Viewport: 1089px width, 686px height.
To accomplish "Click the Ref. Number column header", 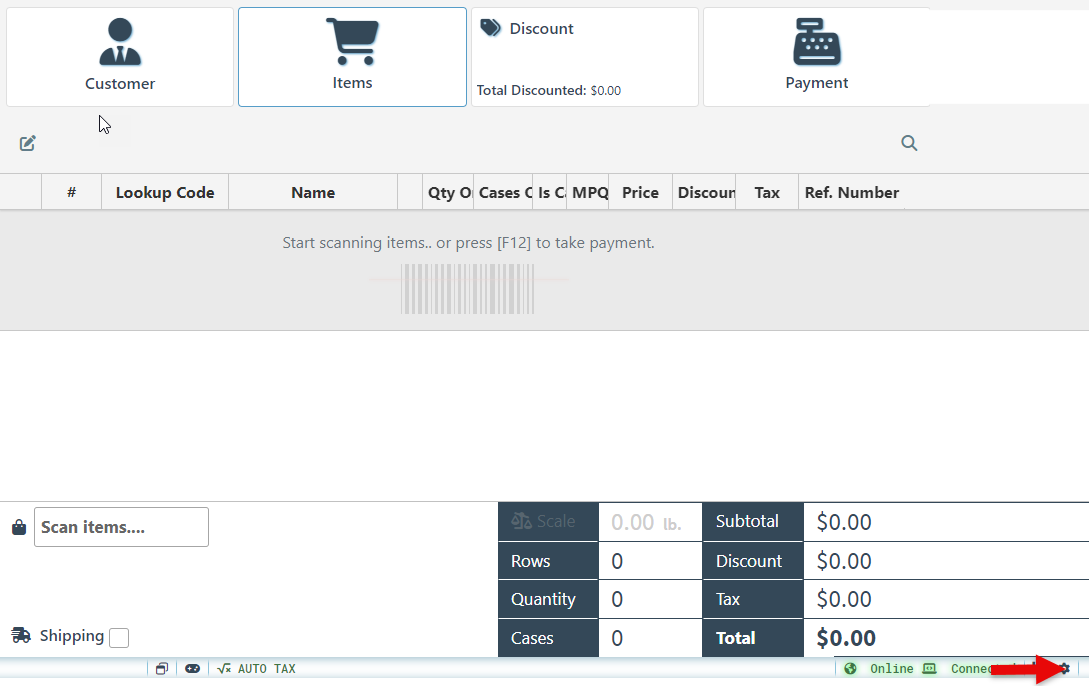I will coord(851,193).
